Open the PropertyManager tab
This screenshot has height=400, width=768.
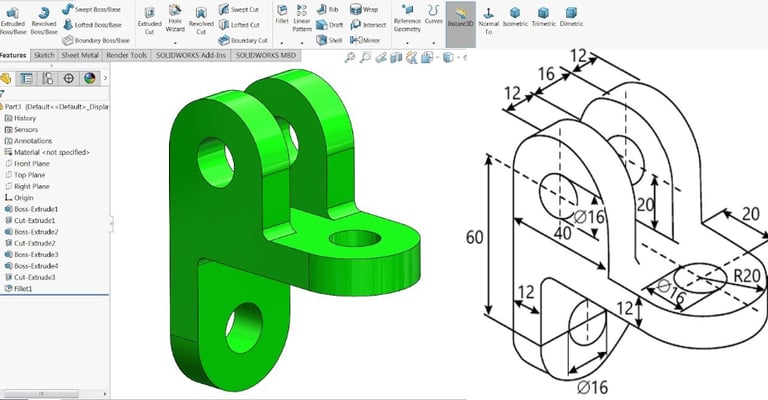point(26,78)
